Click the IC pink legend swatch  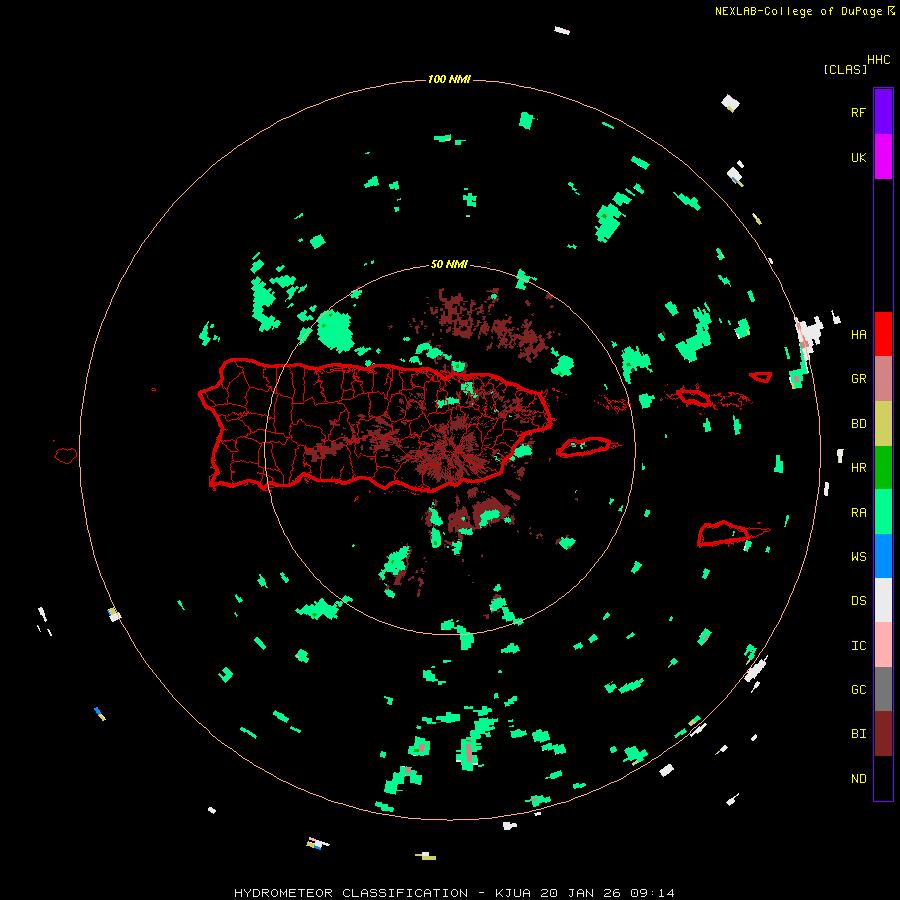click(x=883, y=645)
